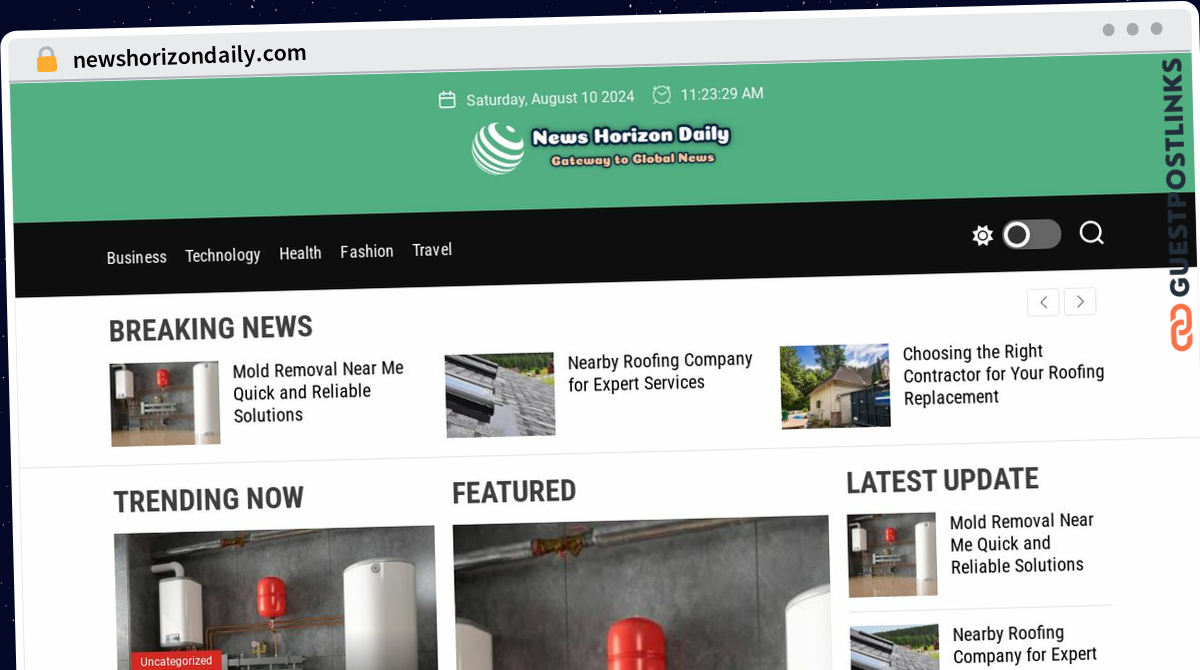The height and width of the screenshot is (670, 1200).
Task: Click the date 'Saturday, August 10 2024'
Action: click(x=550, y=98)
